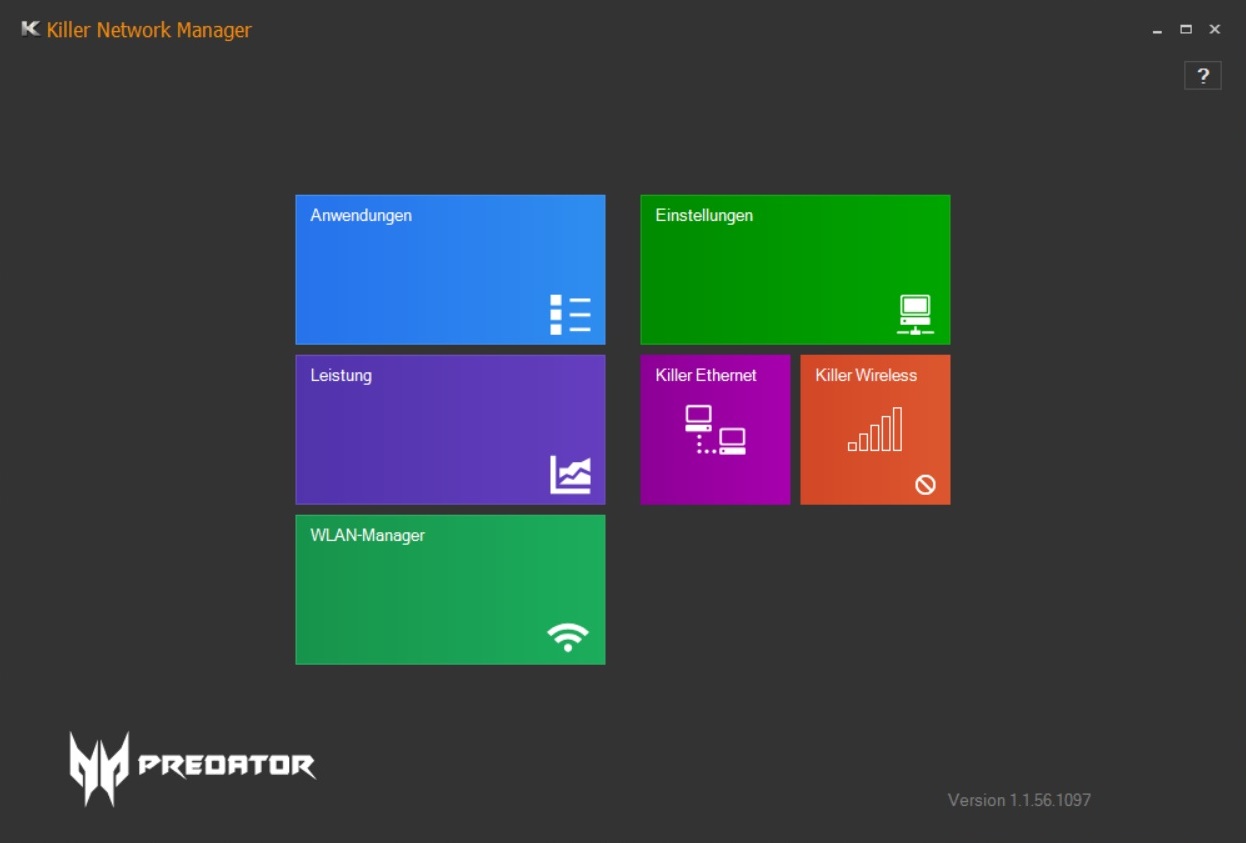The width and height of the screenshot is (1246, 843).
Task: Click the Killer K logo in title bar
Action: (x=30, y=29)
